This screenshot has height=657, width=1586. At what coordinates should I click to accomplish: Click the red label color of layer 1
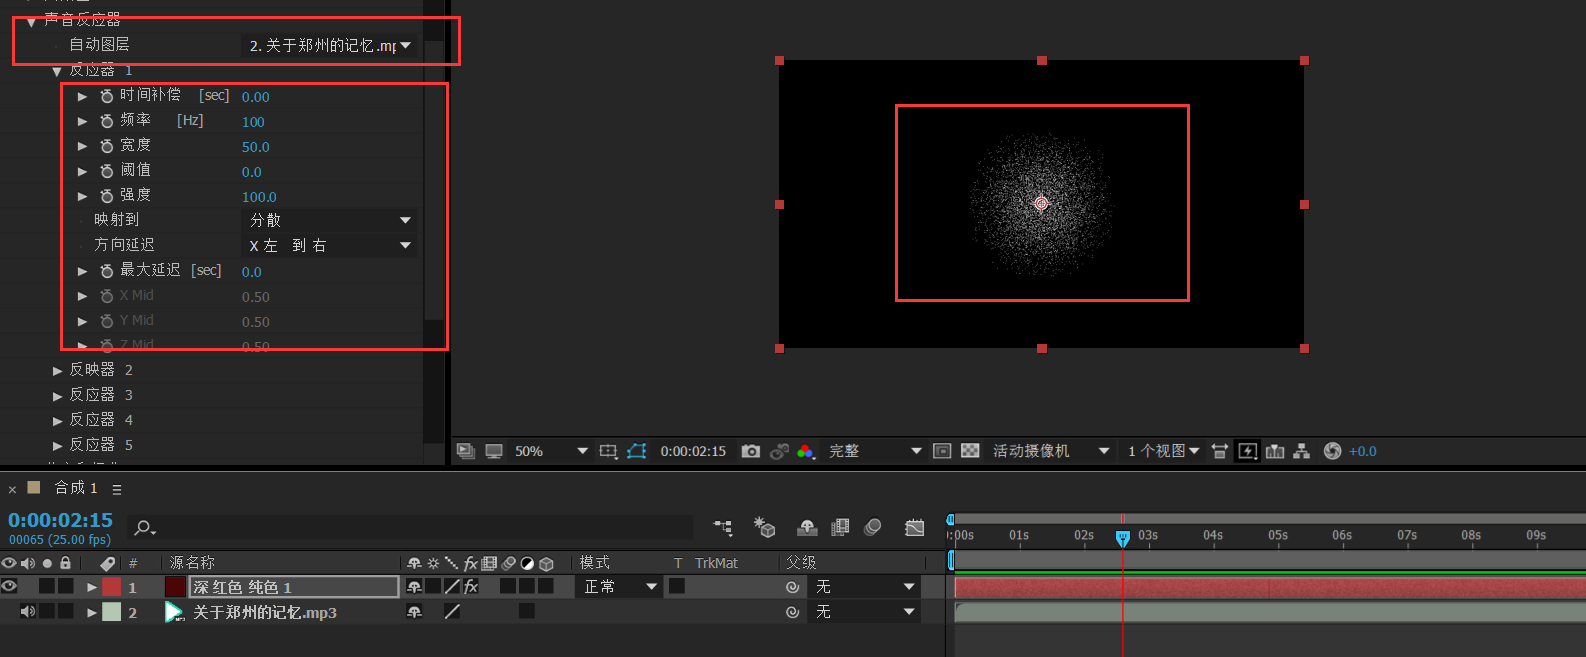(112, 586)
